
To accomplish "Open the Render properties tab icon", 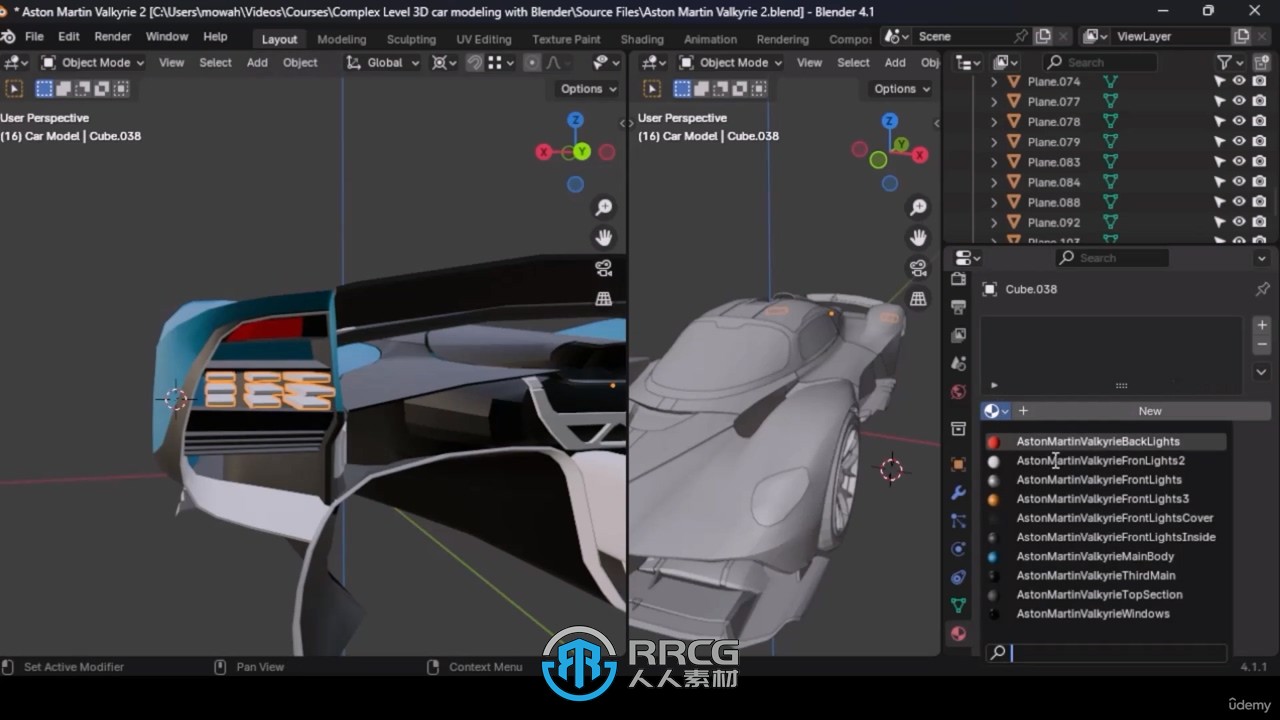I will (x=959, y=279).
